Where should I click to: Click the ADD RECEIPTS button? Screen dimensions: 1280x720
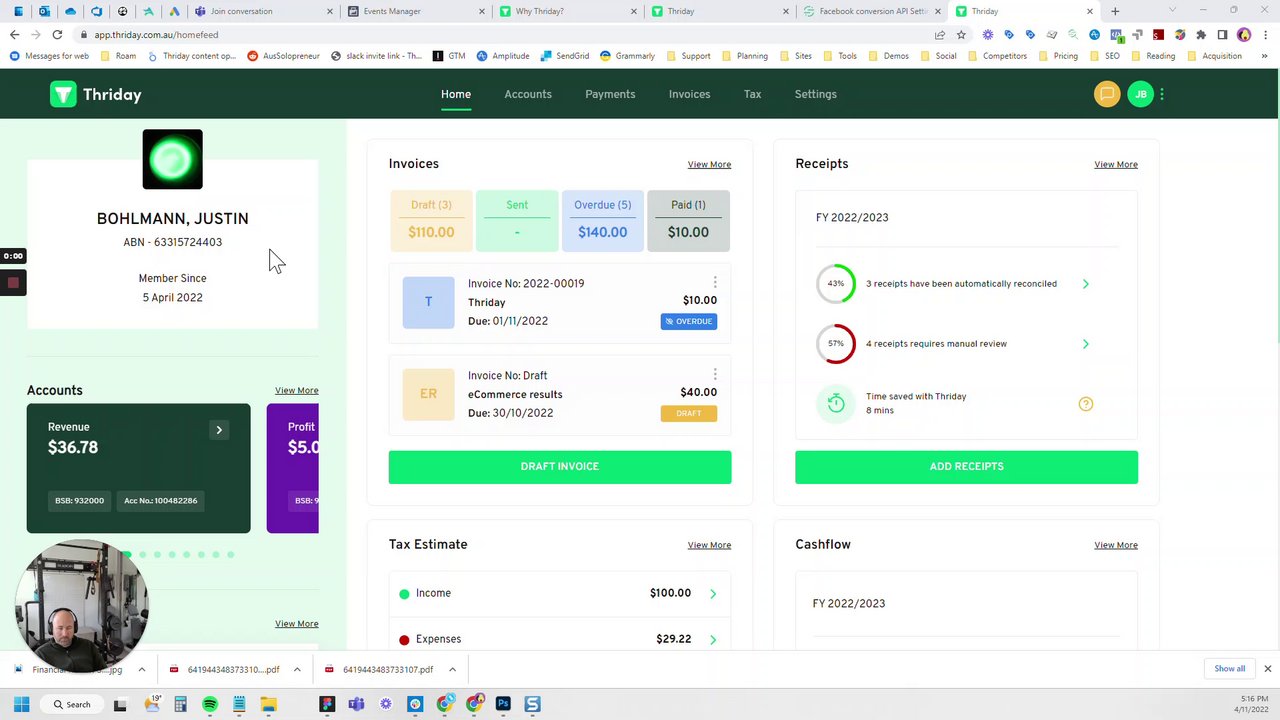pyautogui.click(x=966, y=467)
